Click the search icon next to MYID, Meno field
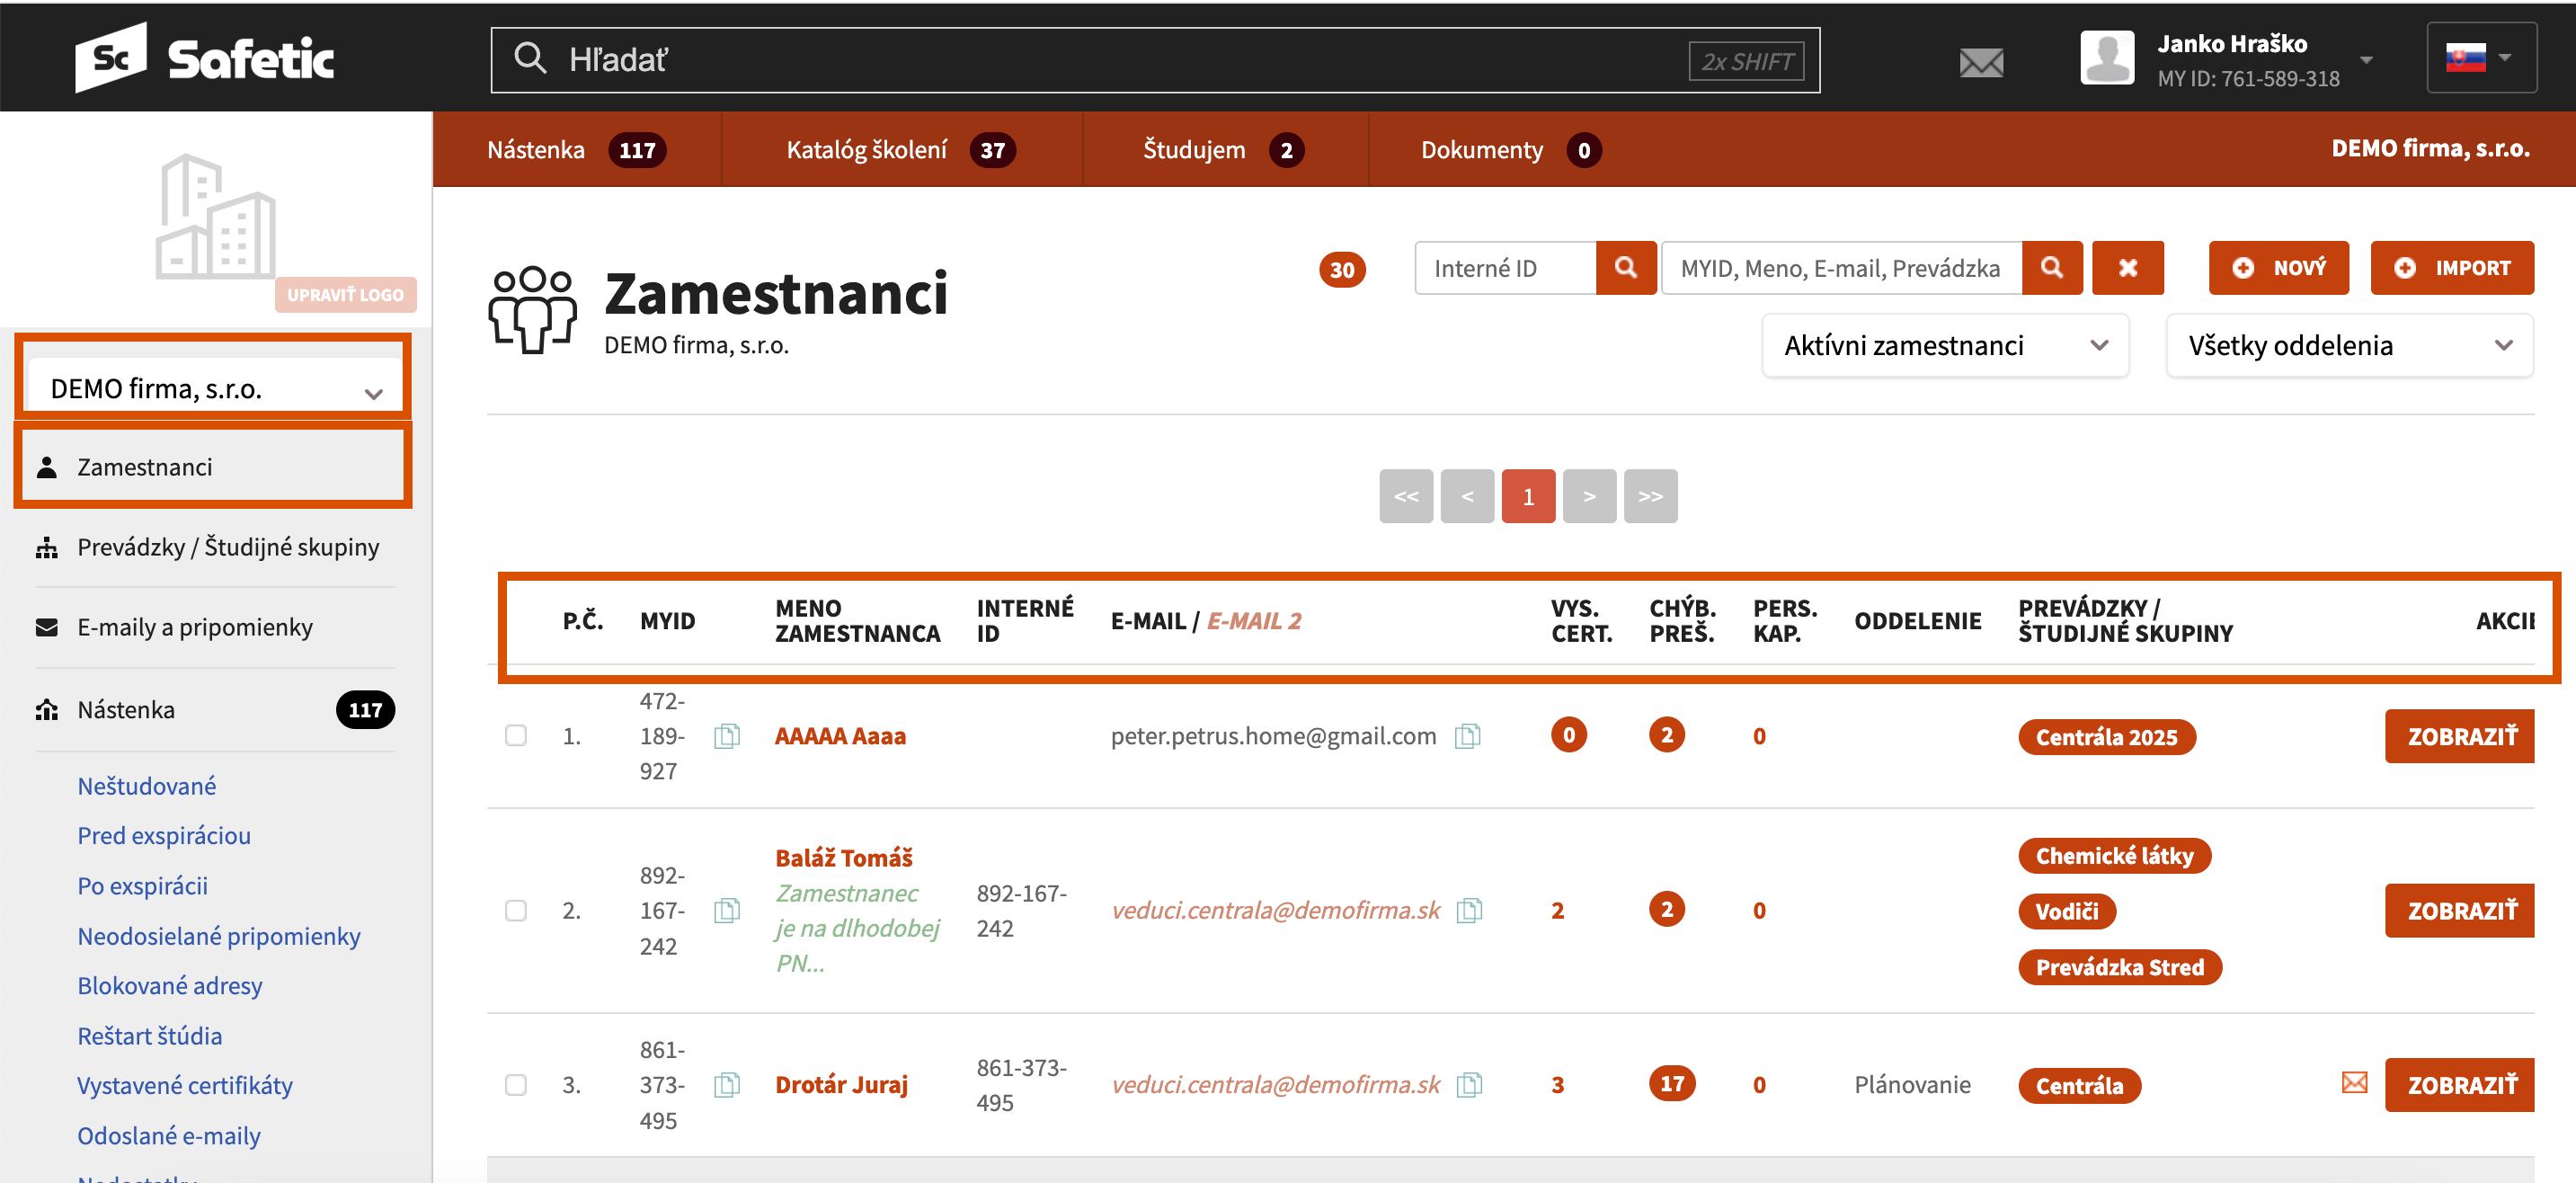 pyautogui.click(x=2052, y=268)
